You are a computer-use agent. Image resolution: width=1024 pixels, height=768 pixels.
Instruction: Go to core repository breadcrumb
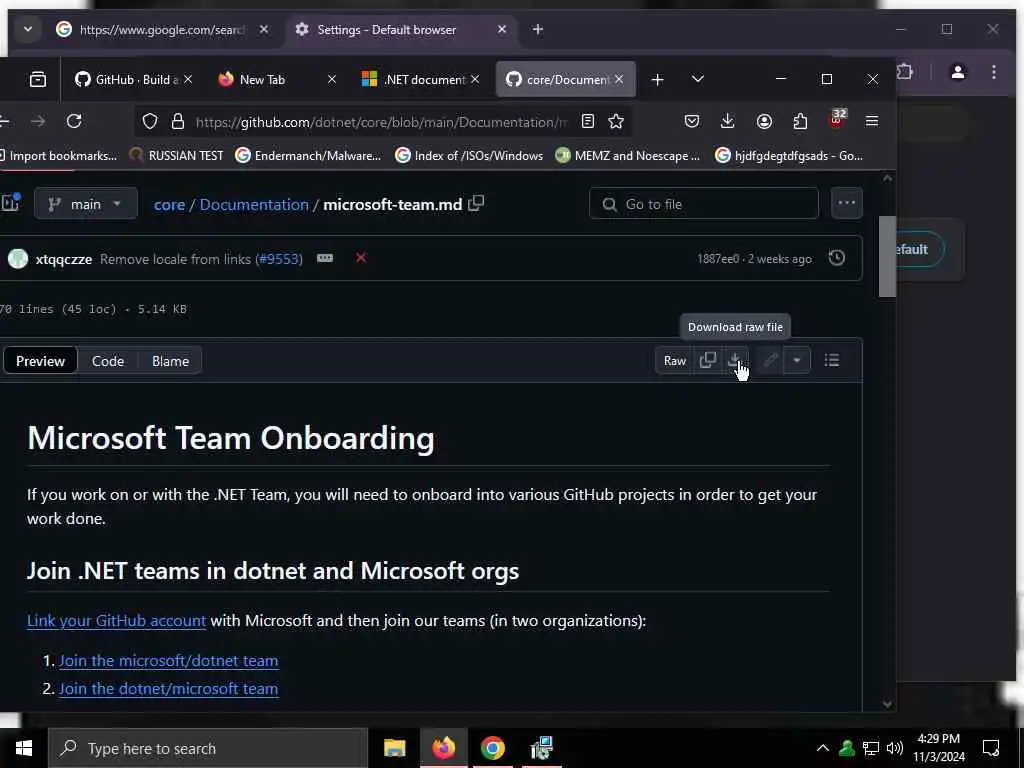pos(169,204)
